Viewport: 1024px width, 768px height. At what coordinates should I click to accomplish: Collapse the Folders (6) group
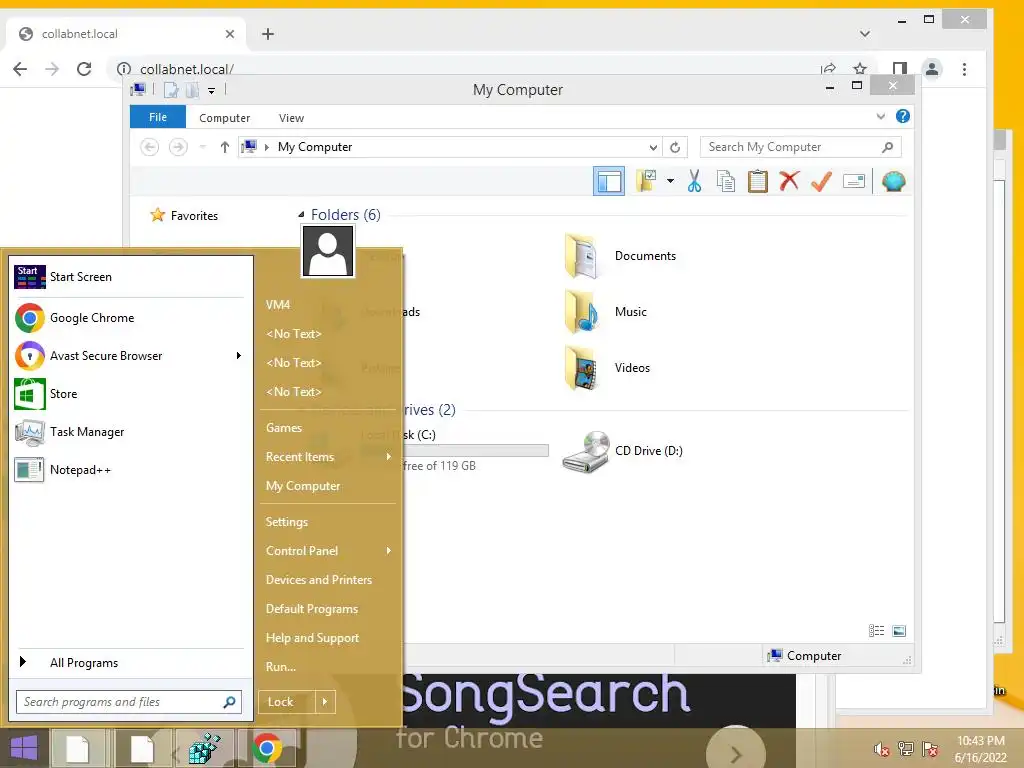coord(300,215)
